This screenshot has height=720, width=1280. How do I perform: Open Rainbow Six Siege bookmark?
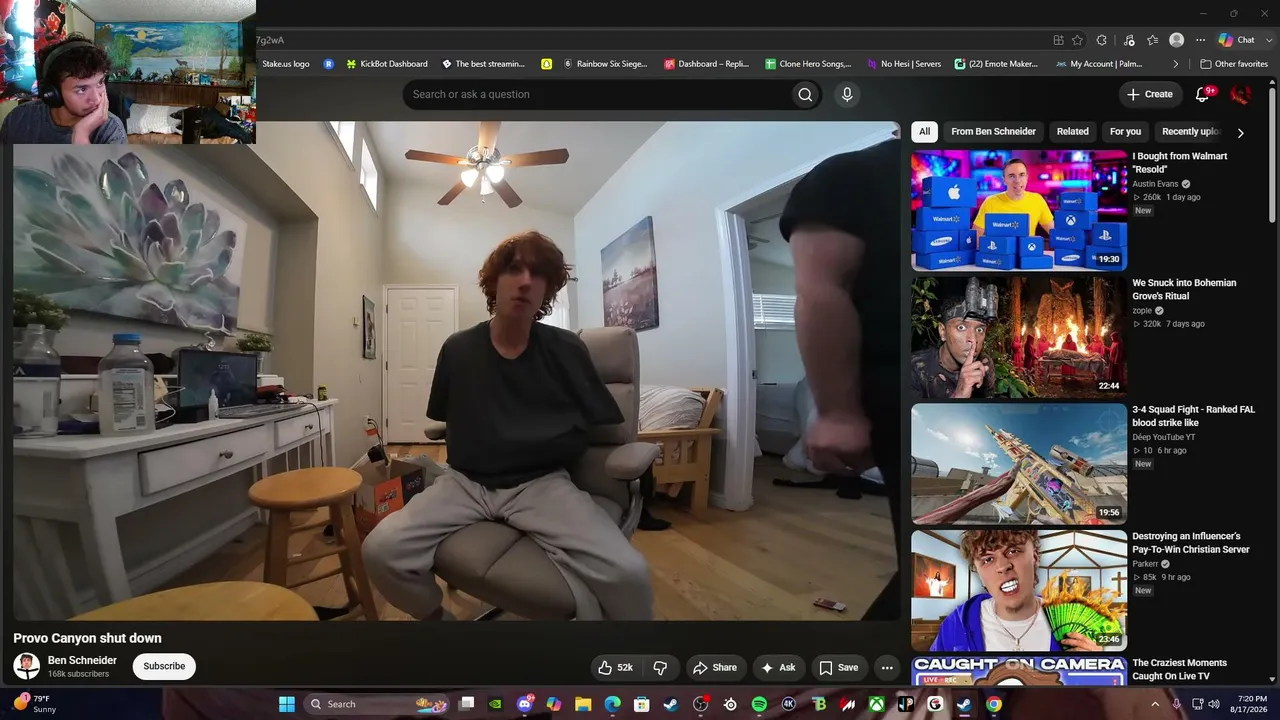coord(605,64)
